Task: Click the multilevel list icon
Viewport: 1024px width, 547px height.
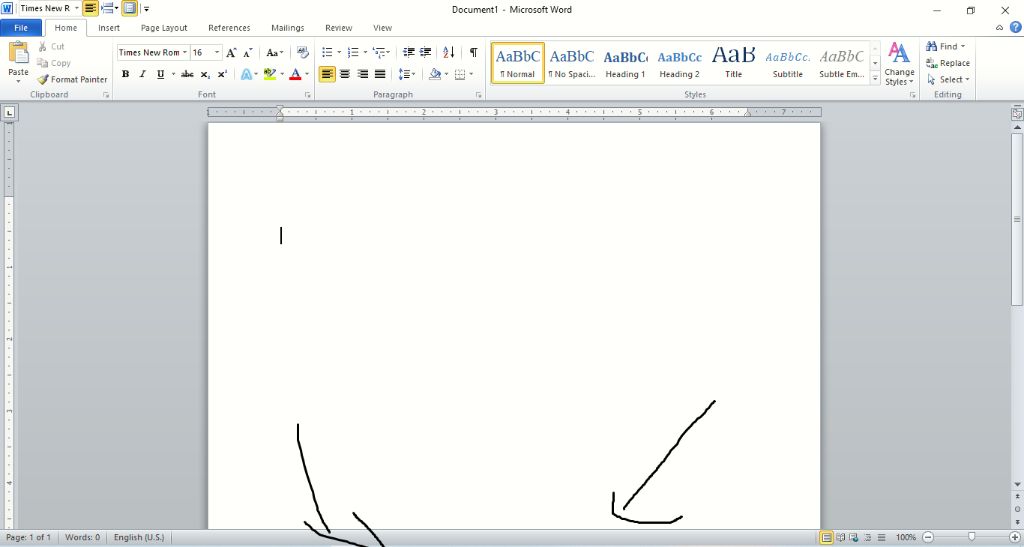Action: pyautogui.click(x=379, y=52)
